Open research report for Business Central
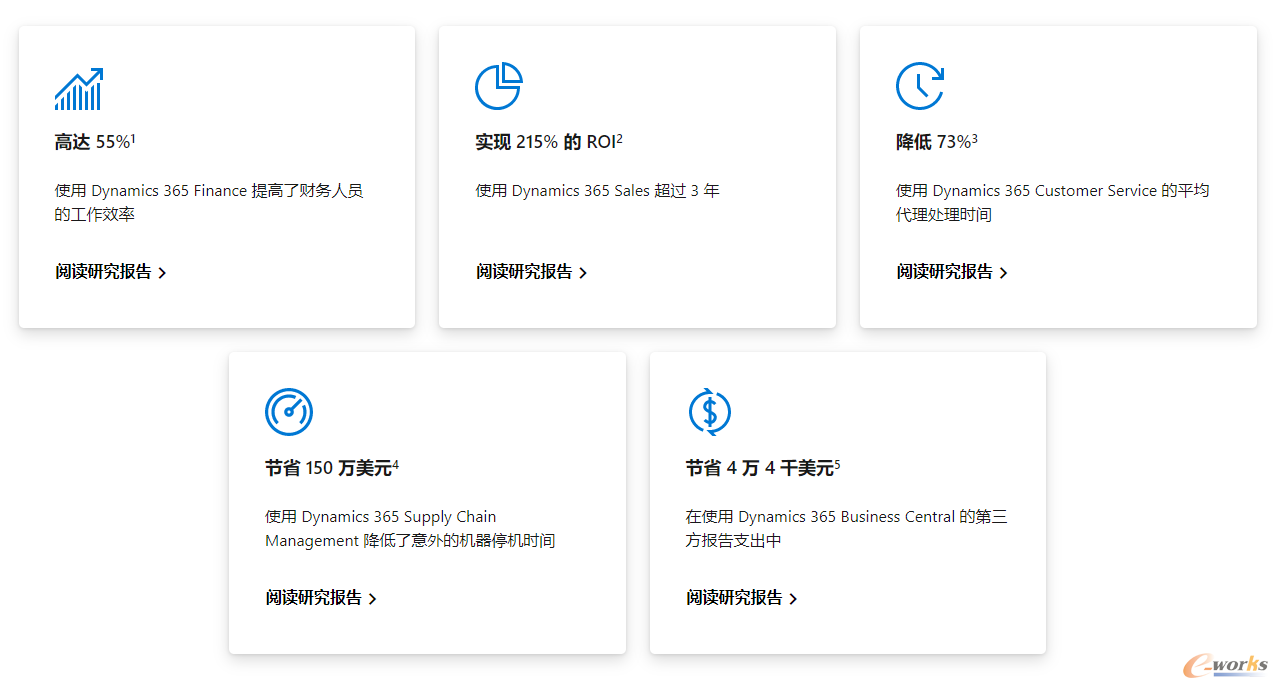The image size is (1278, 688). coord(743,598)
